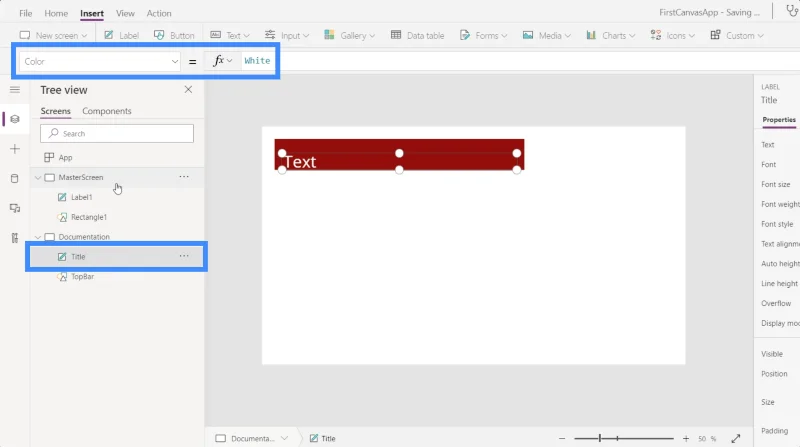Click the Insert plus sidebar icon
800x447 pixels.
point(15,149)
